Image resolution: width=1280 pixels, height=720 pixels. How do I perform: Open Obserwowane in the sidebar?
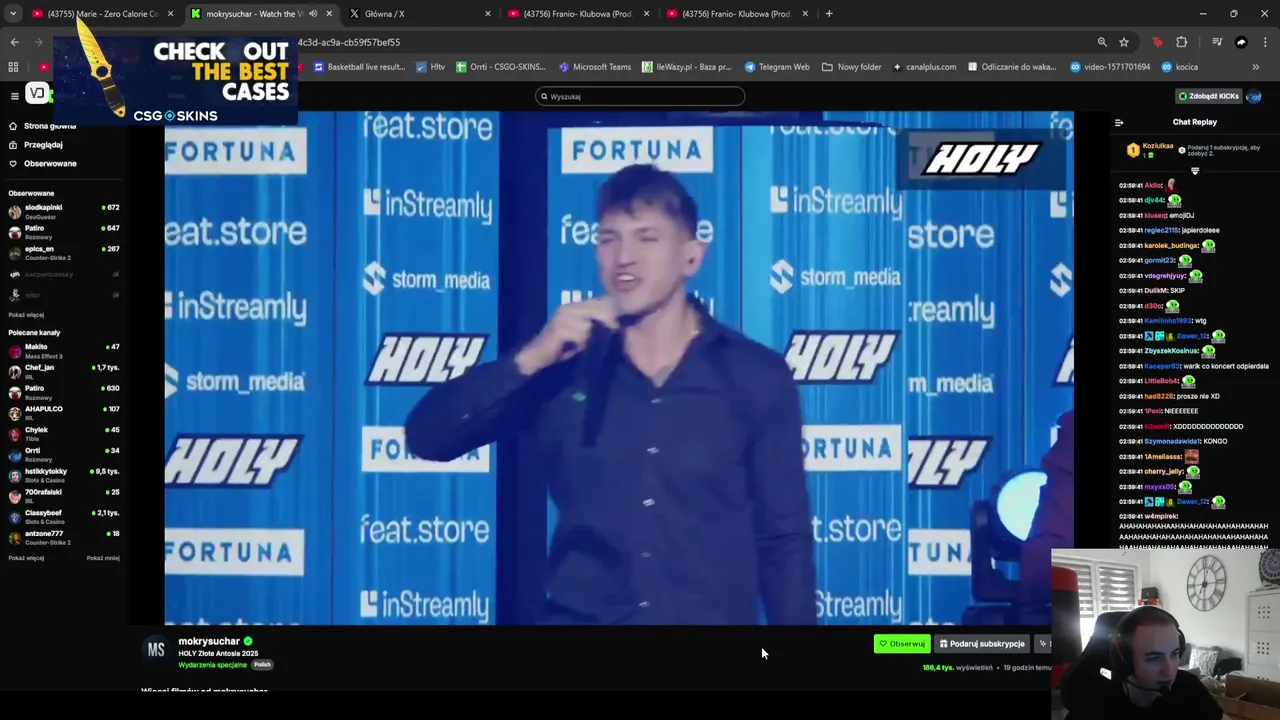[x=42, y=163]
